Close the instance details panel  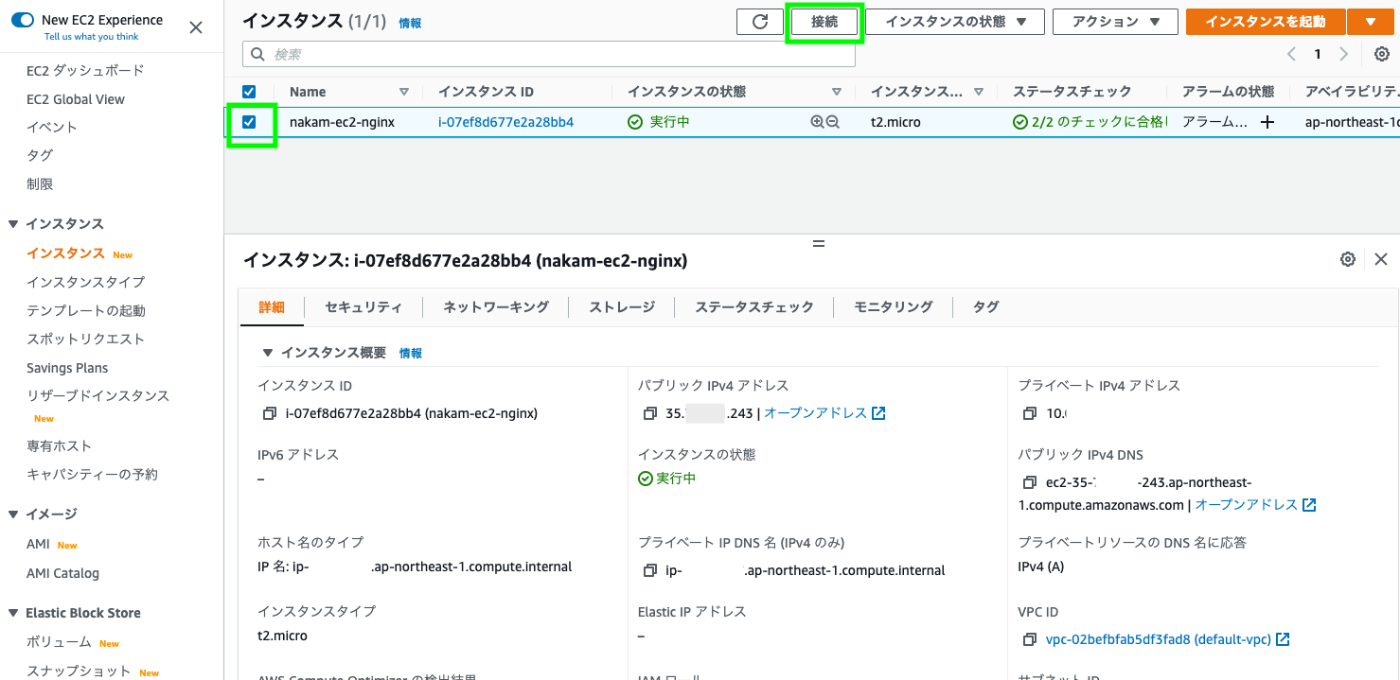click(x=1381, y=259)
